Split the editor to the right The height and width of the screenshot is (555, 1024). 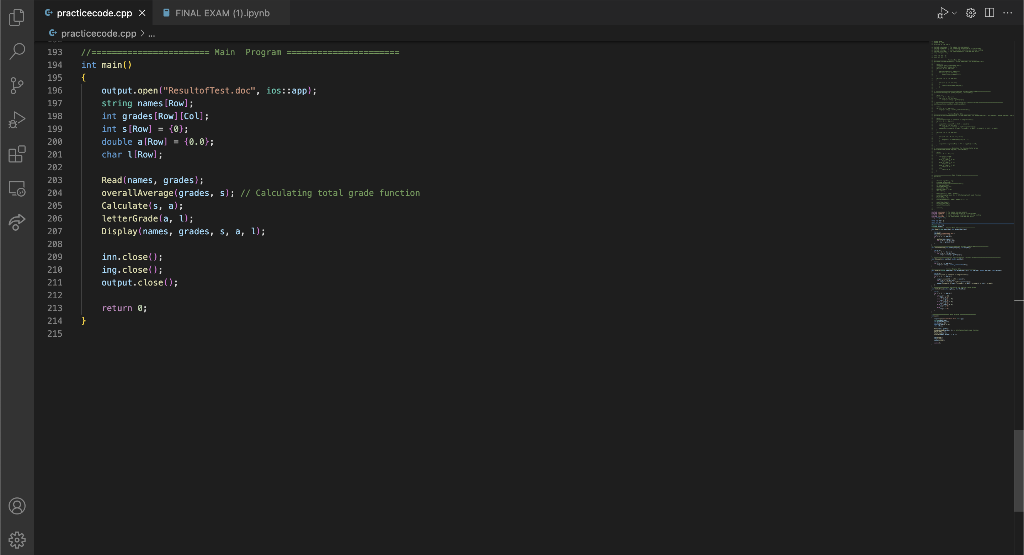click(989, 13)
